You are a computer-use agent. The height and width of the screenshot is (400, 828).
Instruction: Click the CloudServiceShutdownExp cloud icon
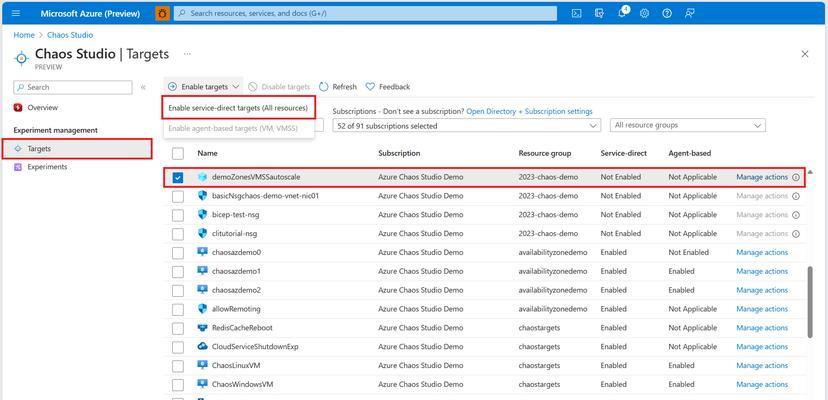(202, 347)
